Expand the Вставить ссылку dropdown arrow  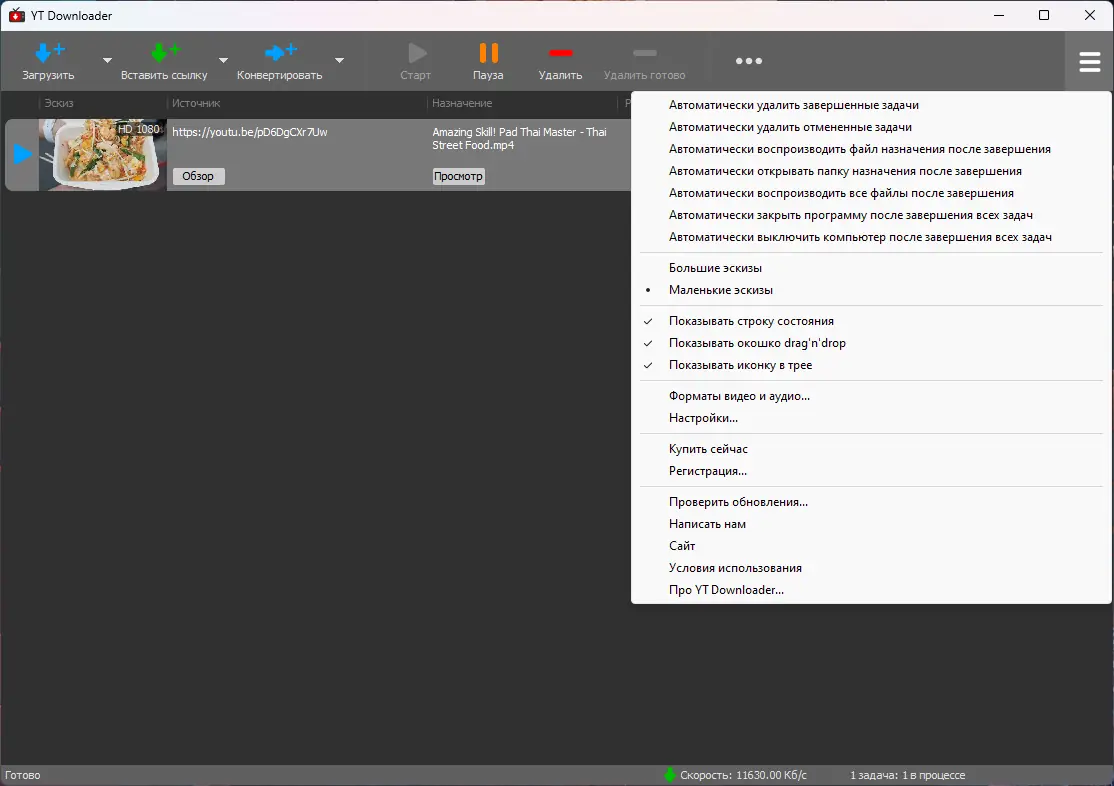coord(223,60)
